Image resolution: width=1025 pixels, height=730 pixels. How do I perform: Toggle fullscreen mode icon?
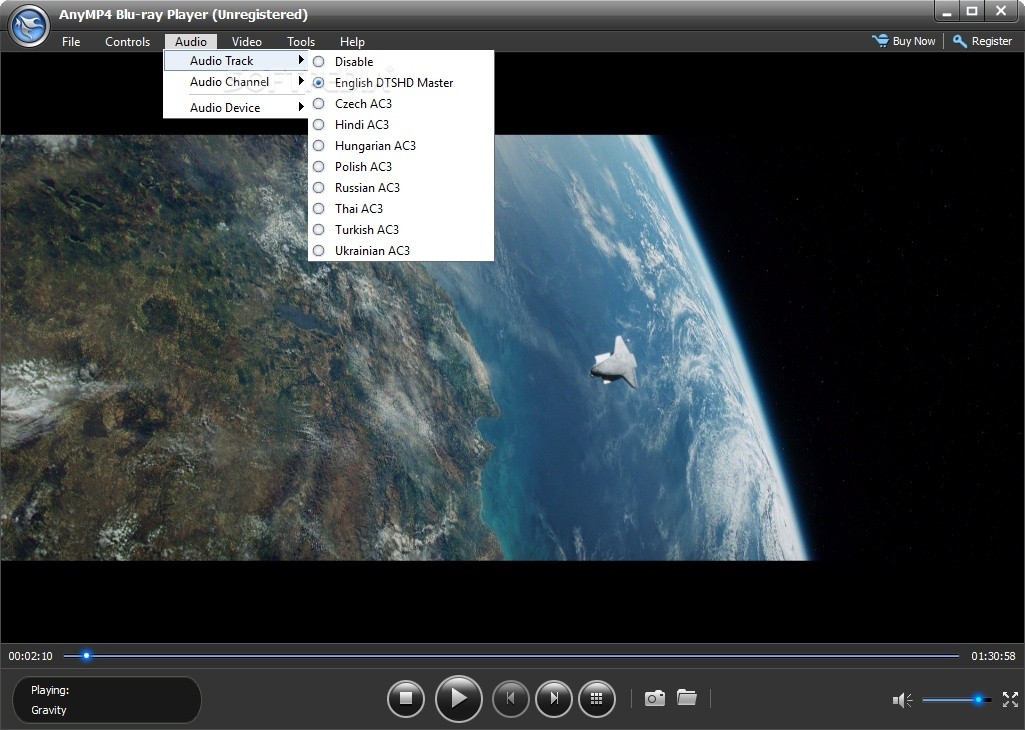tap(1010, 699)
